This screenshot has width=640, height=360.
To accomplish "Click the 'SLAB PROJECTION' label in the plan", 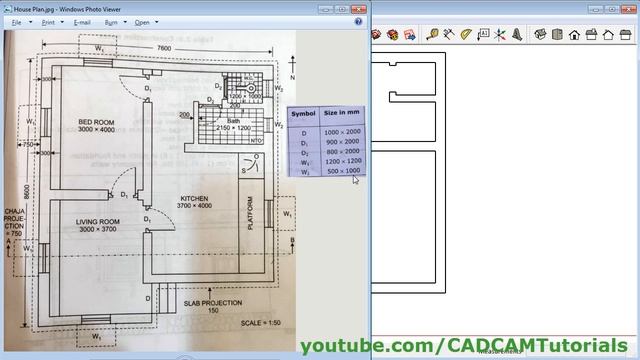I will point(213,303).
